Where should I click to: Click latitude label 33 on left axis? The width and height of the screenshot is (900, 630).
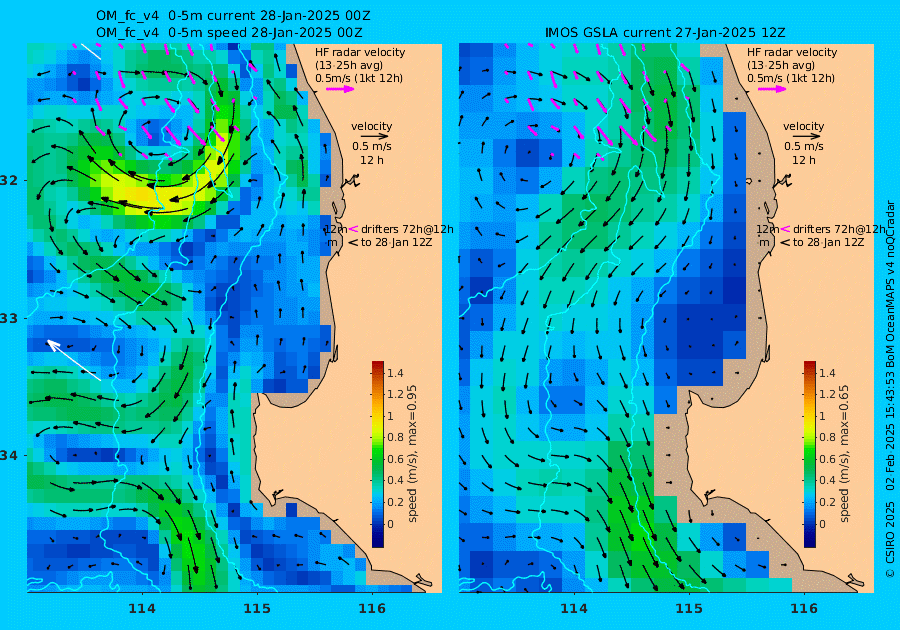click(x=9, y=318)
